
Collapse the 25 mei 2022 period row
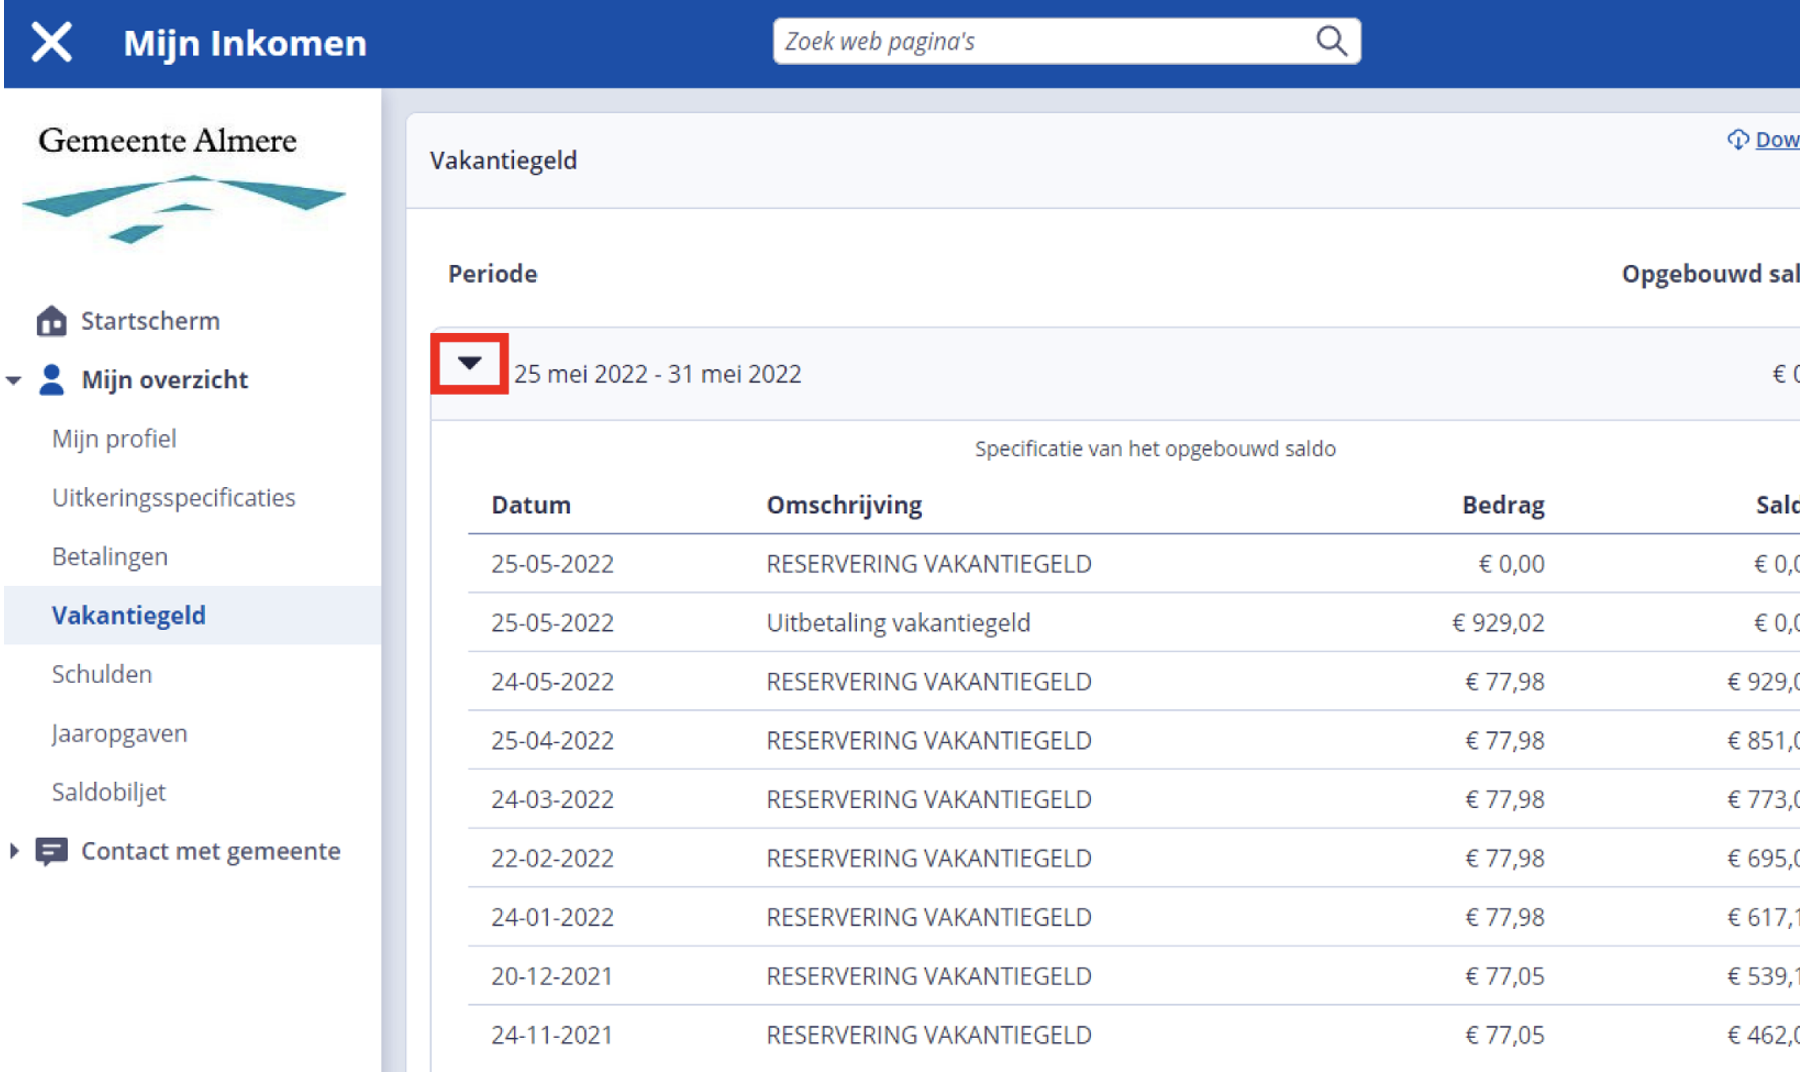pos(469,364)
